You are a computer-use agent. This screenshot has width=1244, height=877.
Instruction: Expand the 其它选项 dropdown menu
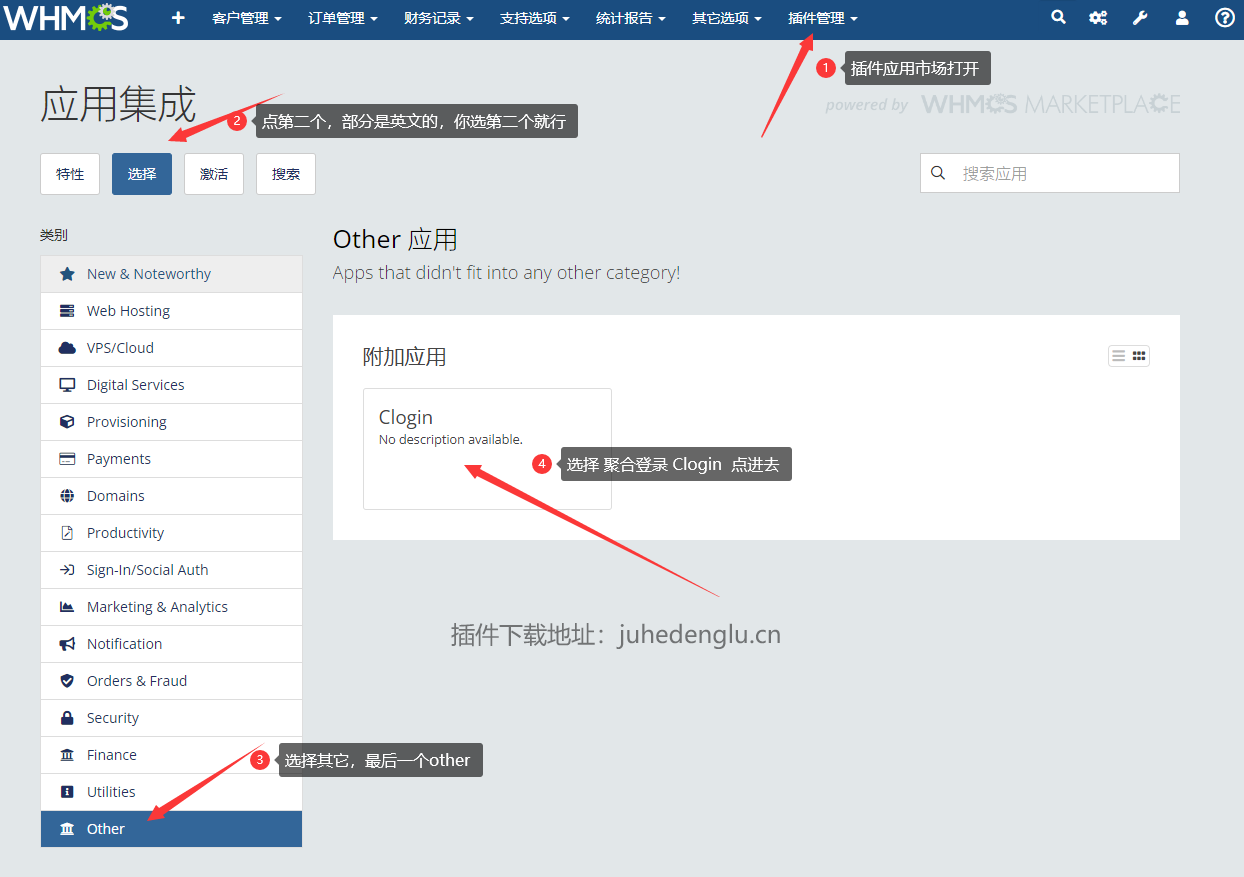[x=726, y=18]
